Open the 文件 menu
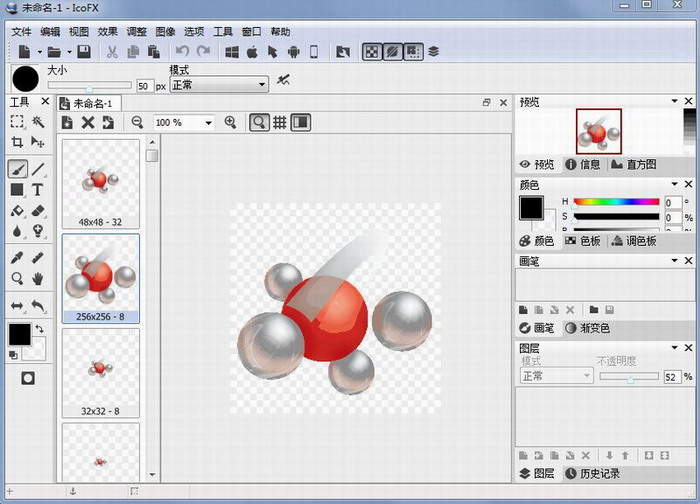 coord(21,32)
